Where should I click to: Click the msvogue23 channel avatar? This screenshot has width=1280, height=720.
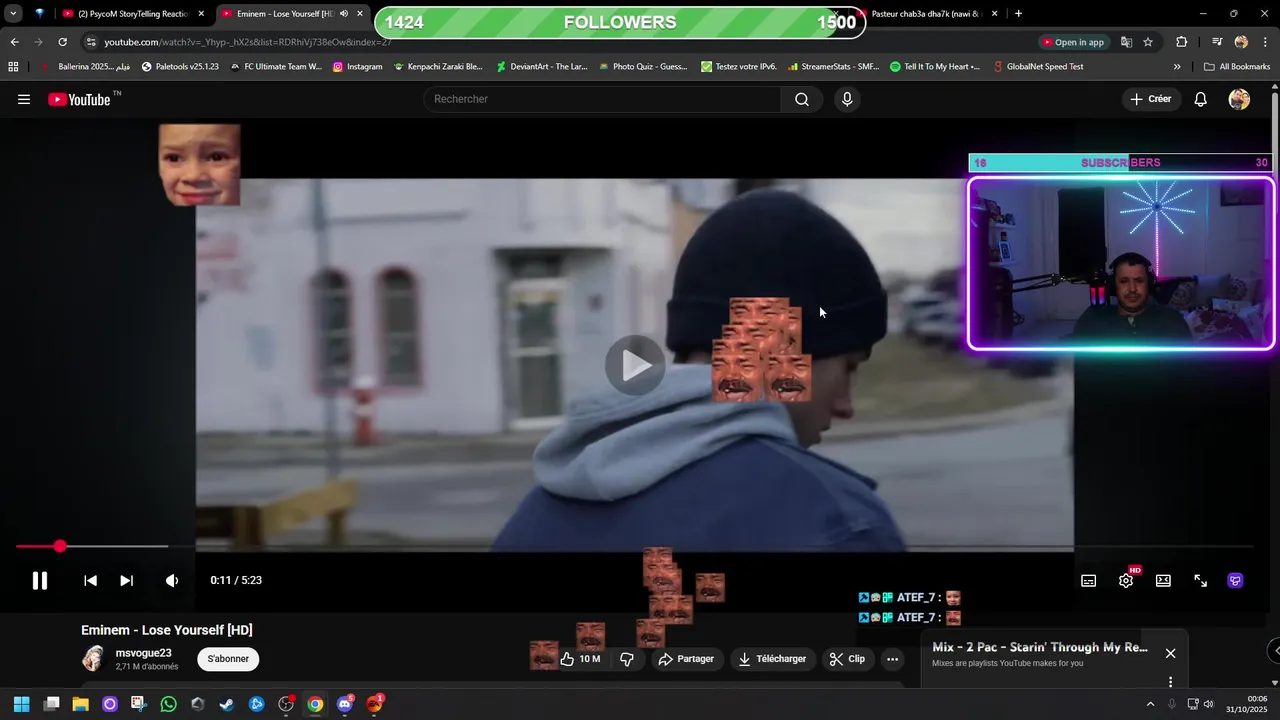click(94, 658)
